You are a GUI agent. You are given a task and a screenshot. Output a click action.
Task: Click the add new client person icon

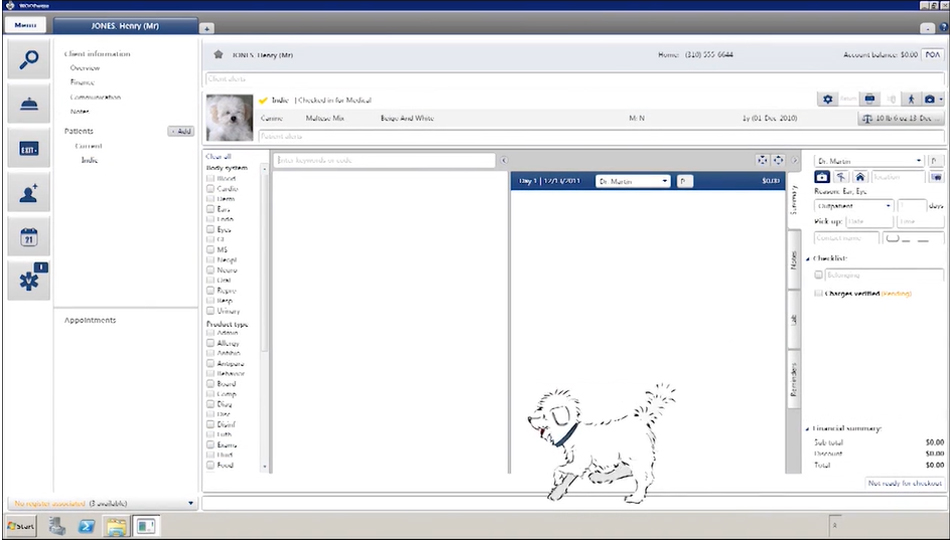tap(28, 193)
